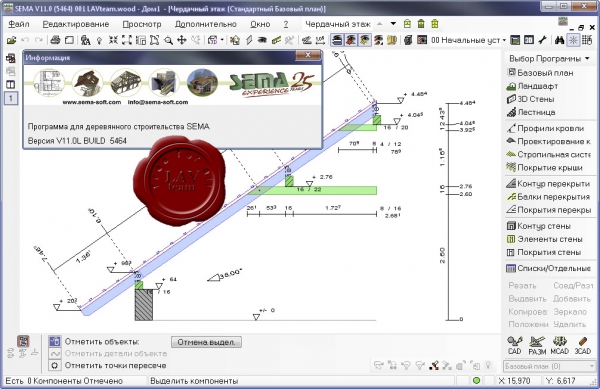
Task: Open the 'Дополнительно' menu
Action: 205,24
